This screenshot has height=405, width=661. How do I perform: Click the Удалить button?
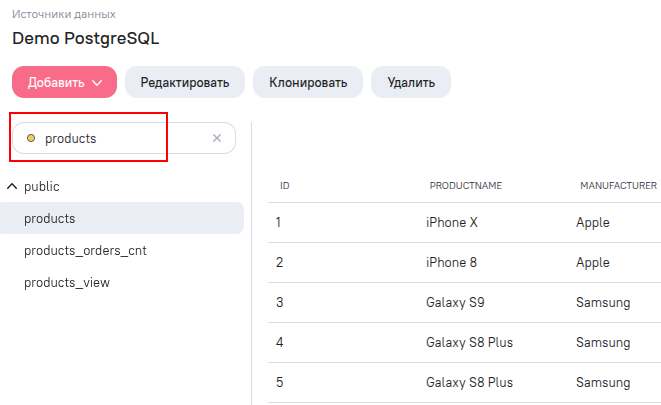[x=411, y=82]
